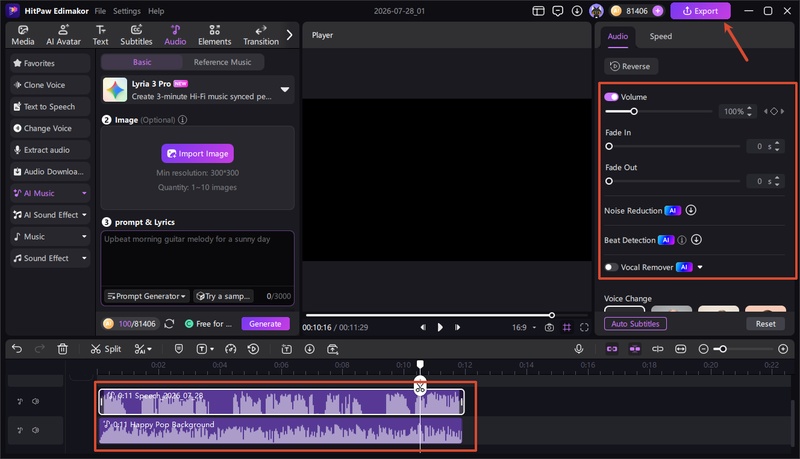This screenshot has width=800, height=459.
Task: Select the Speech_2026_07_28 audio clip
Action: tap(281, 402)
